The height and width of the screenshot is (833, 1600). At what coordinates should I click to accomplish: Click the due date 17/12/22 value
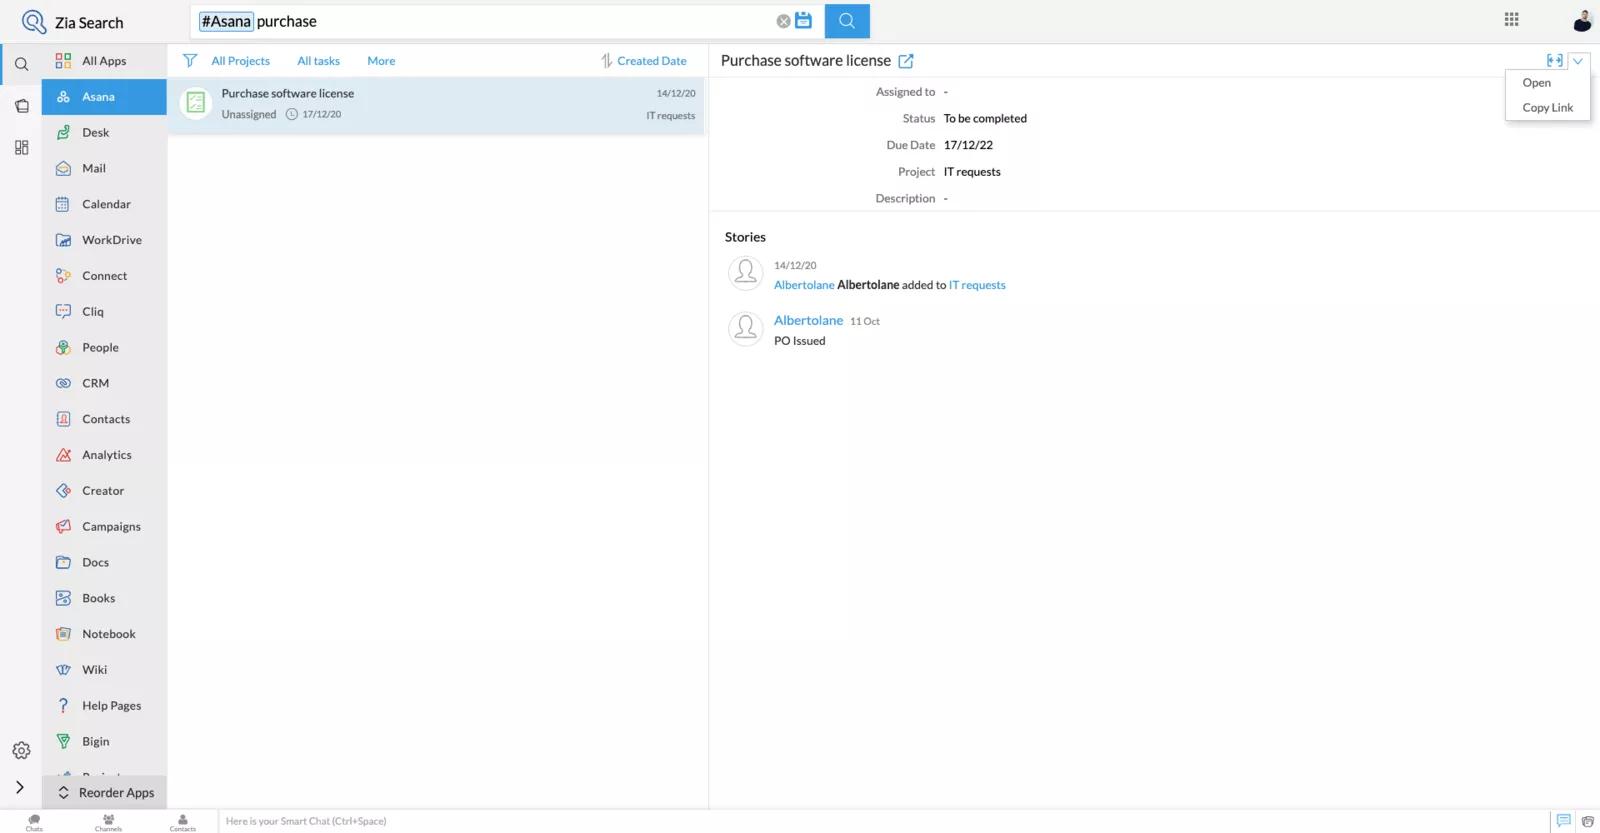point(968,145)
